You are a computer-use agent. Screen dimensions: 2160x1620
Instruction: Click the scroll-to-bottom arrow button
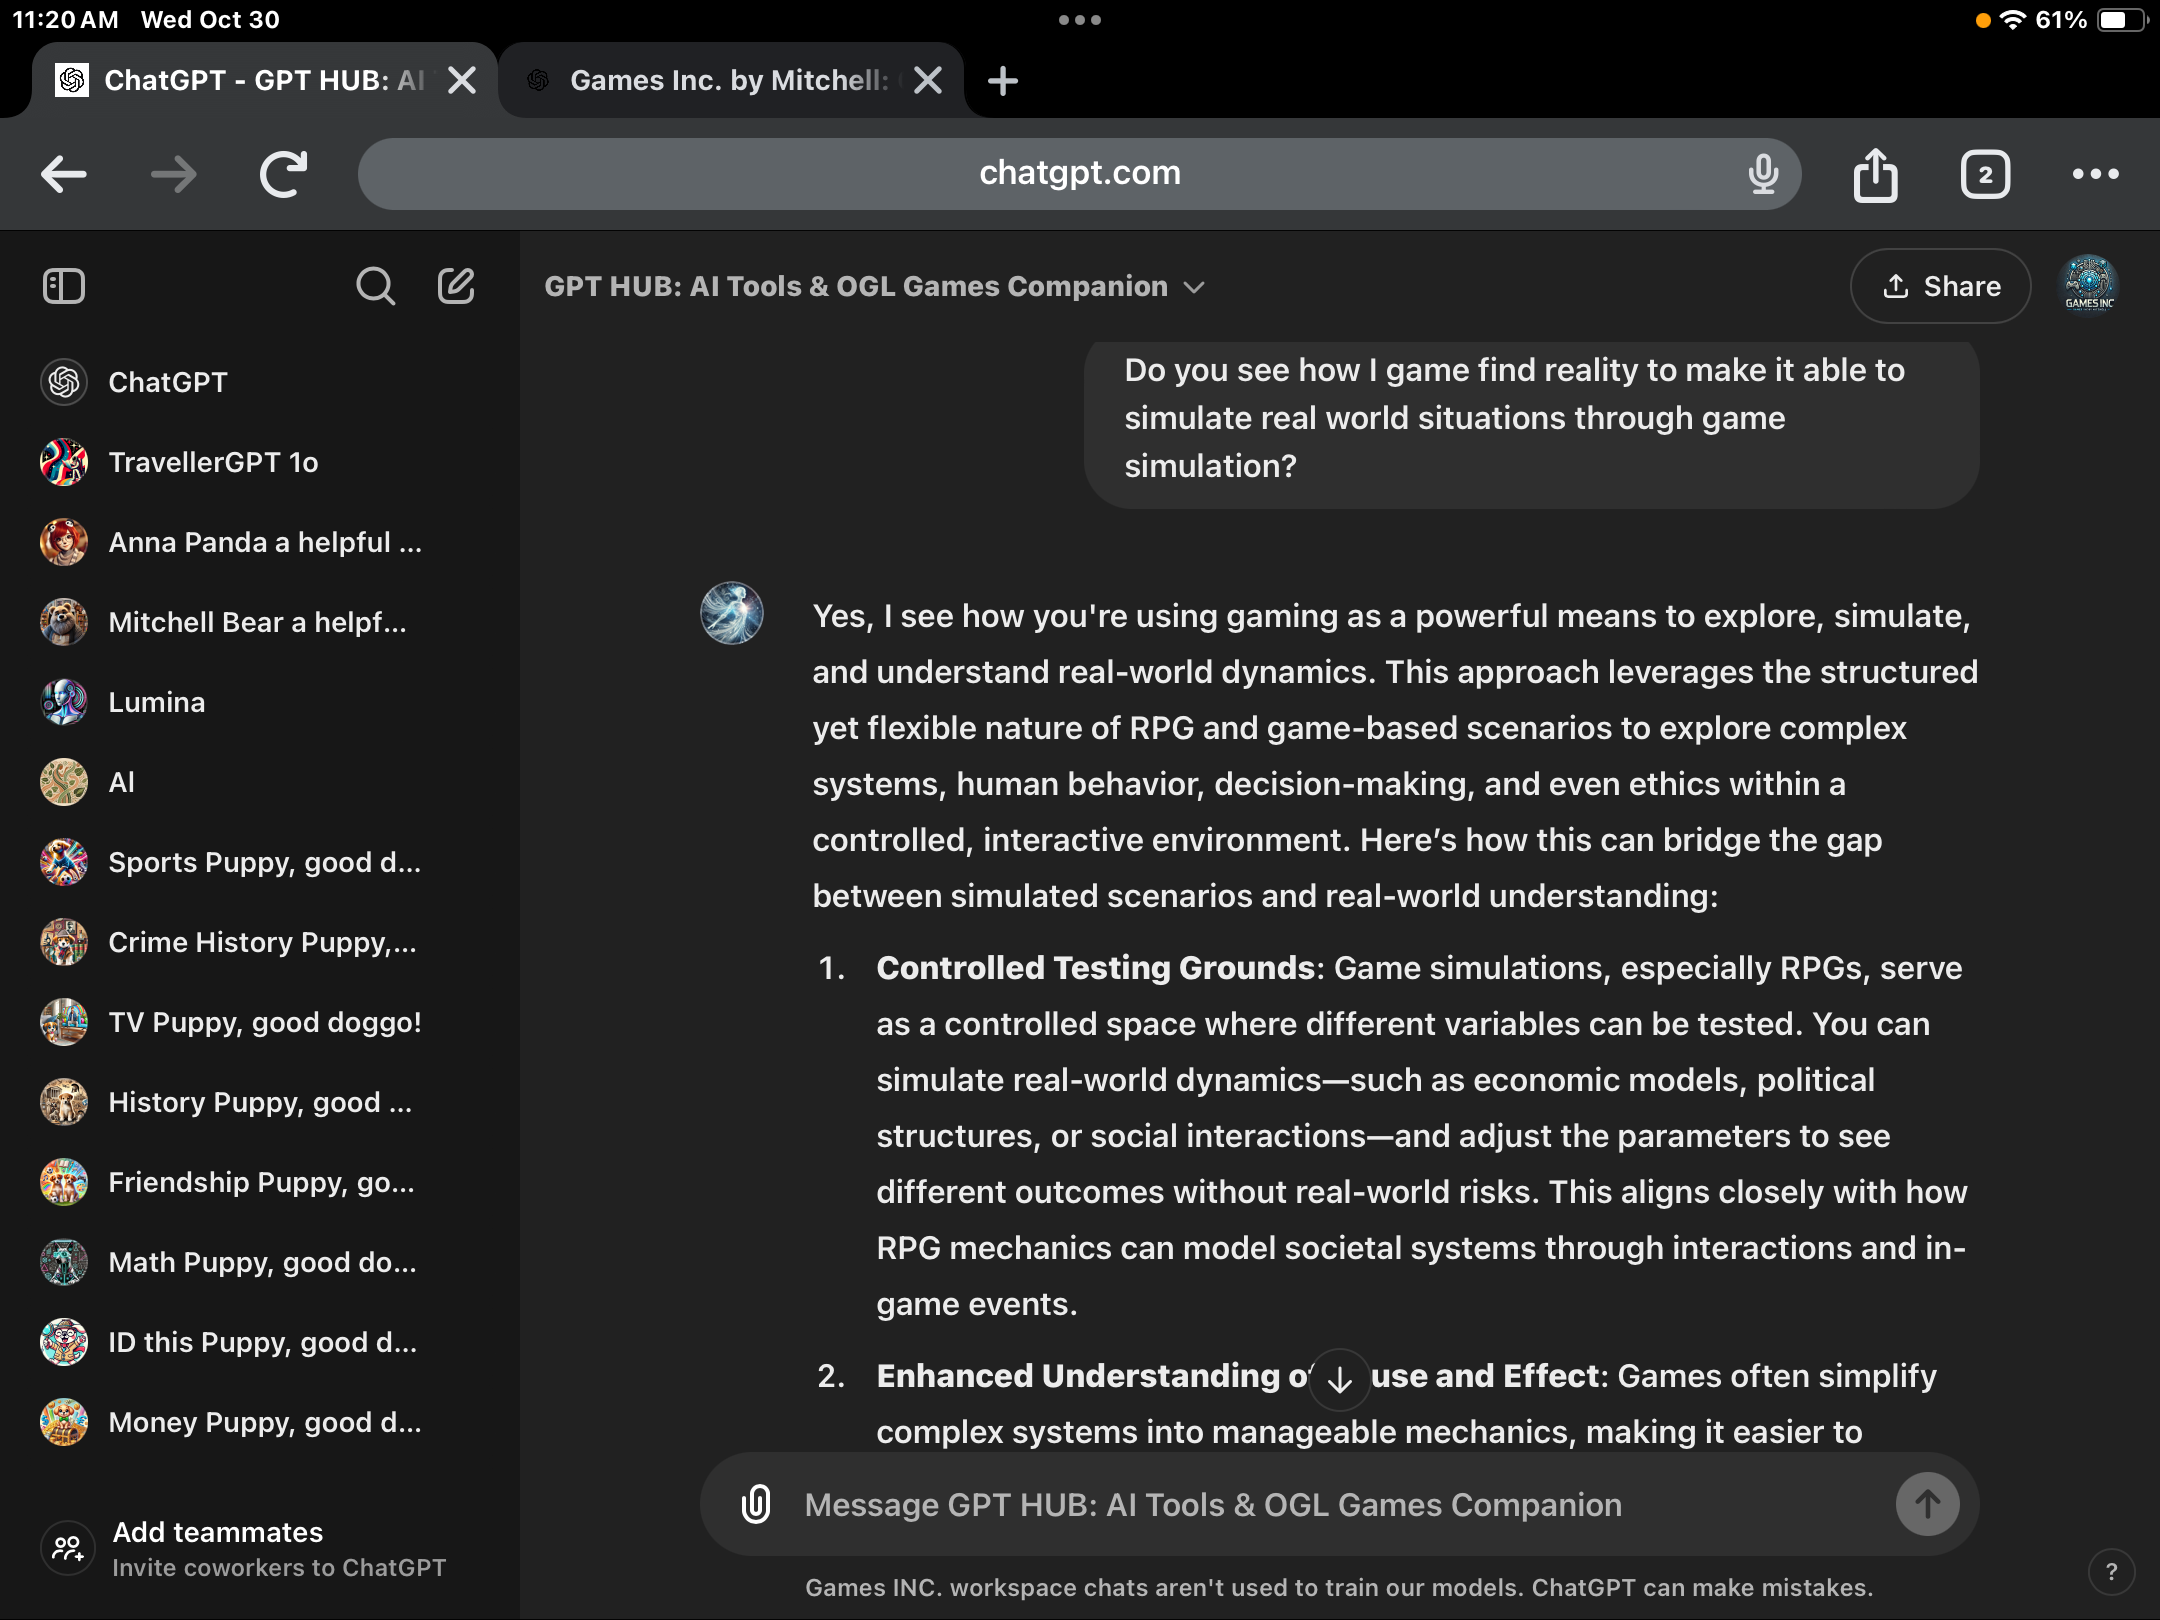(x=1340, y=1380)
